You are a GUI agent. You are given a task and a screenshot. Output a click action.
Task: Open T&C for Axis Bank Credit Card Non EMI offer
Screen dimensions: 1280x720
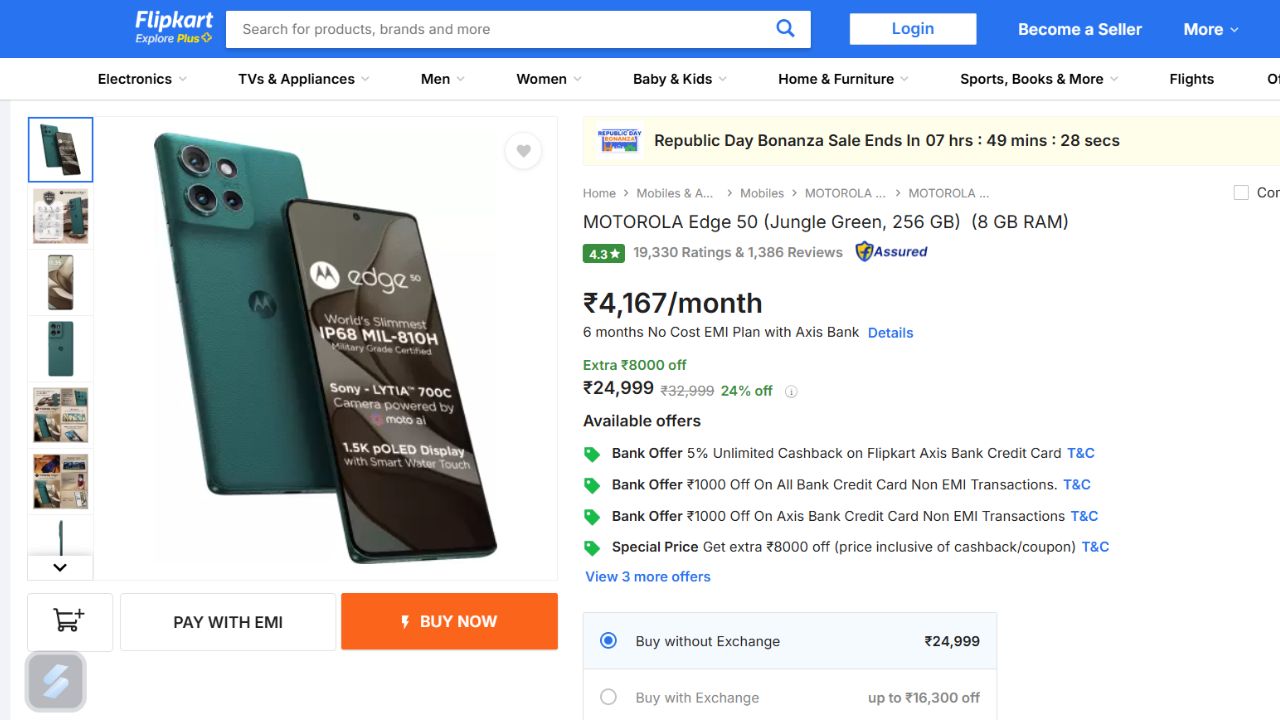coord(1084,516)
